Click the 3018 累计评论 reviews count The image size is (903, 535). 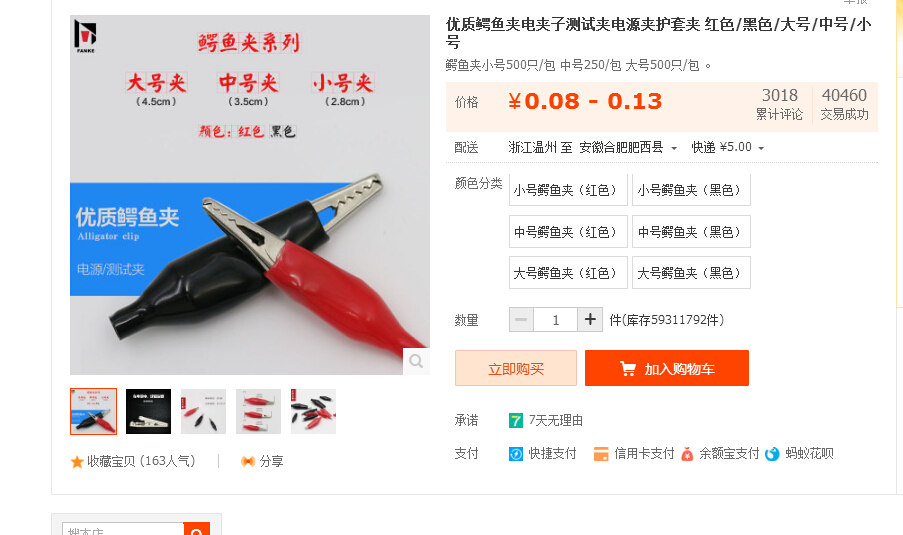tap(779, 104)
